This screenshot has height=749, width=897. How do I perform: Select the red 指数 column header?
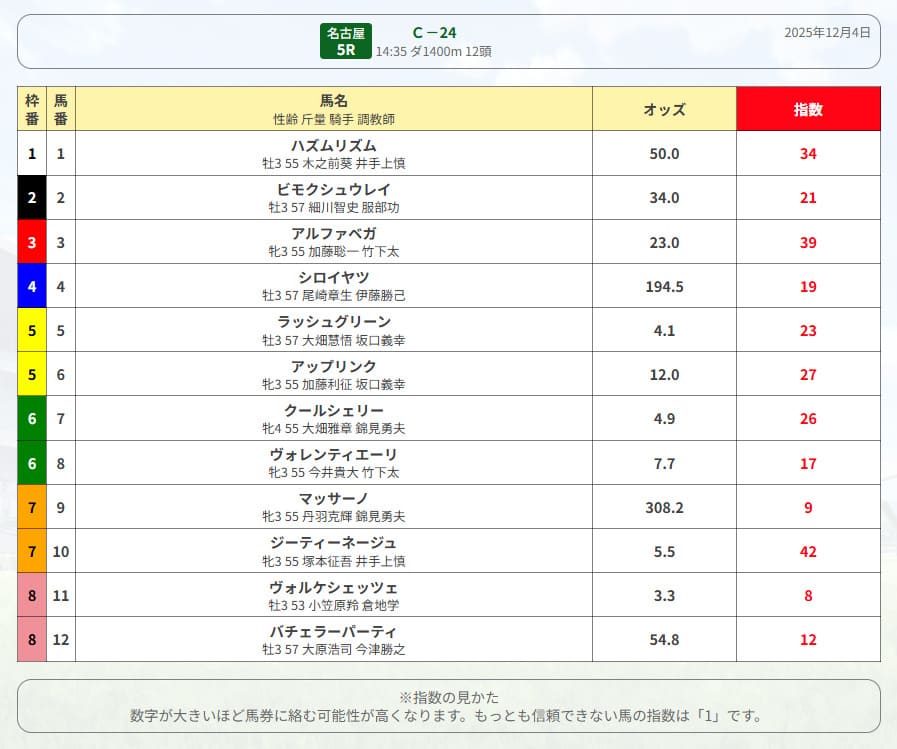click(808, 109)
